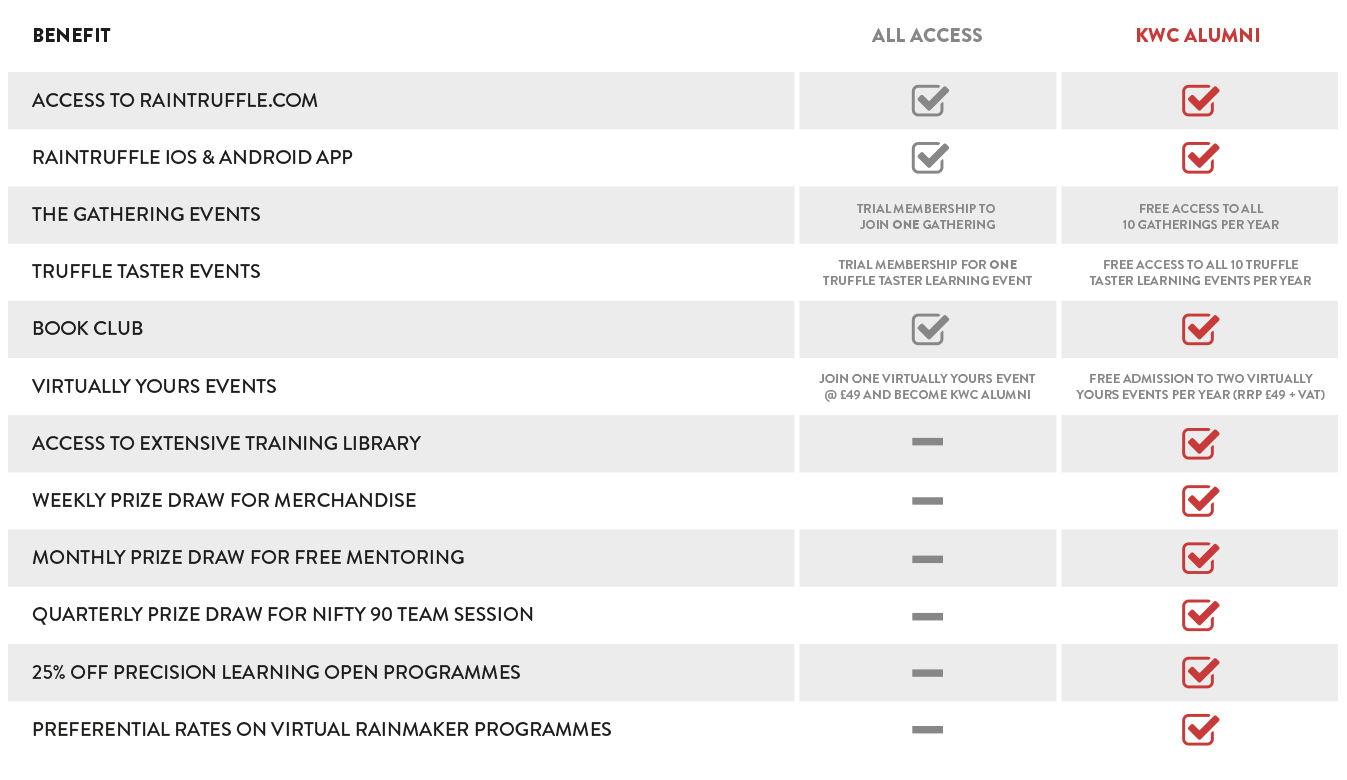Click the grey dash for Extensive Training Library
The image size is (1347, 780).
pos(927,442)
